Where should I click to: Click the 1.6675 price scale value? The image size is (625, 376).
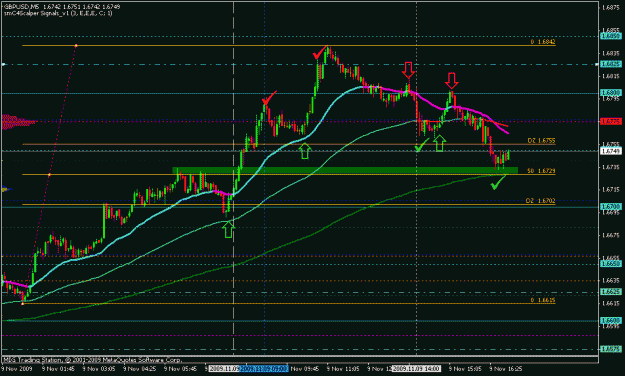point(610,235)
